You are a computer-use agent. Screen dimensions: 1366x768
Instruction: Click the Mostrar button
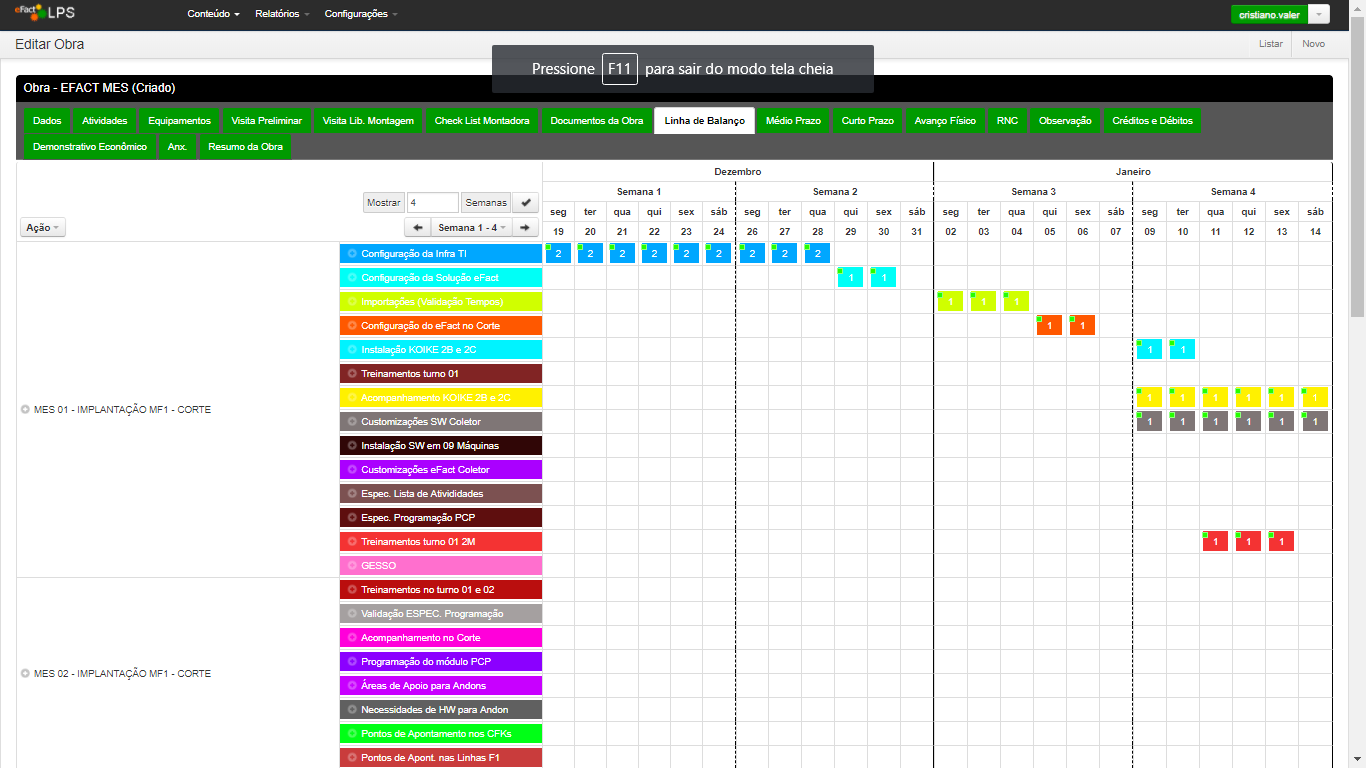tap(383, 203)
